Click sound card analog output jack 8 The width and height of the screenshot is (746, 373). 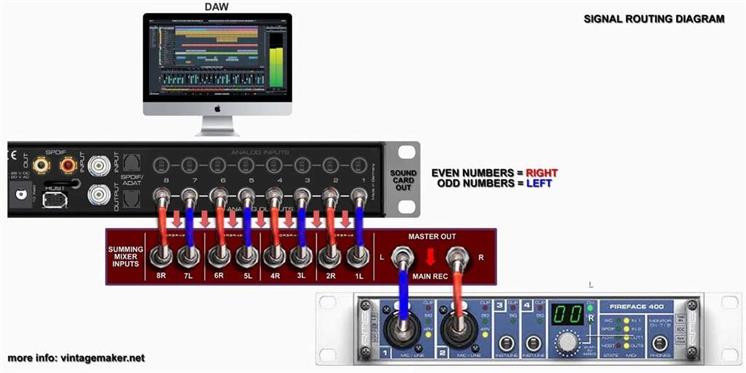(x=161, y=195)
